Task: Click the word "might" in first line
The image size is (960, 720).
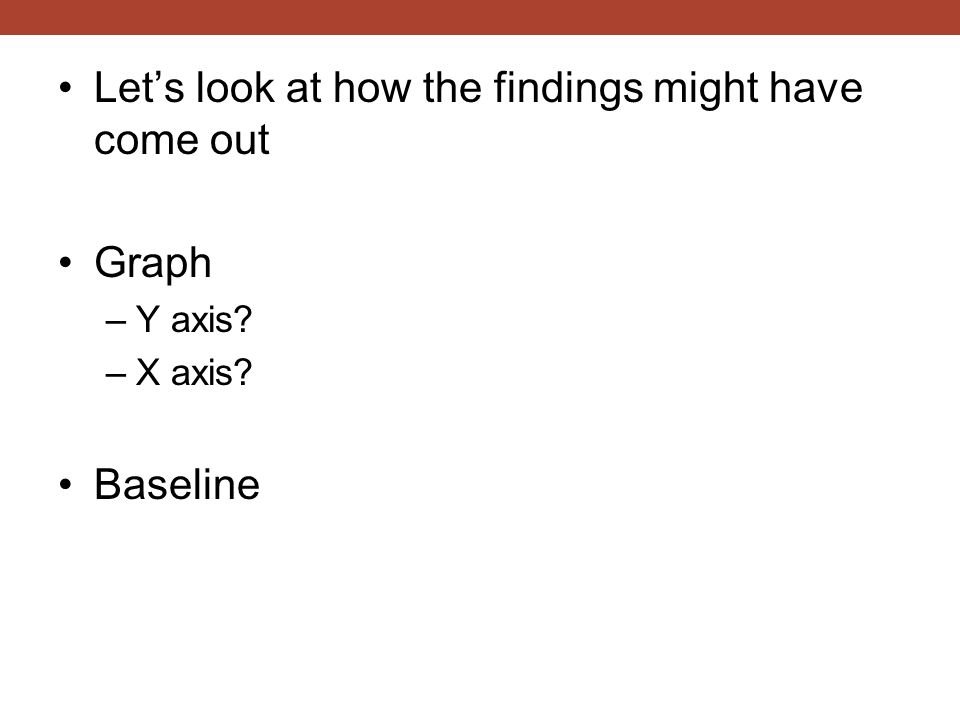Action: pyautogui.click(x=705, y=90)
